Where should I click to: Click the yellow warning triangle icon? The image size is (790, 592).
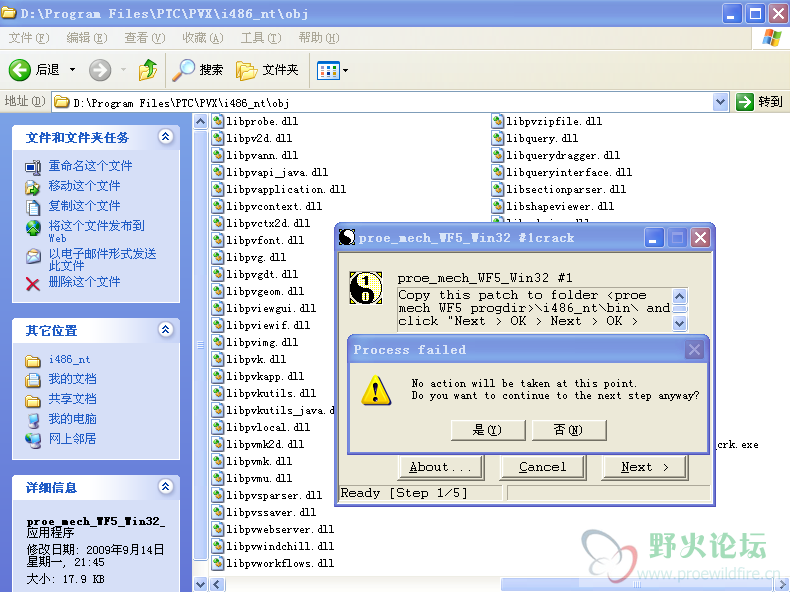(x=376, y=390)
